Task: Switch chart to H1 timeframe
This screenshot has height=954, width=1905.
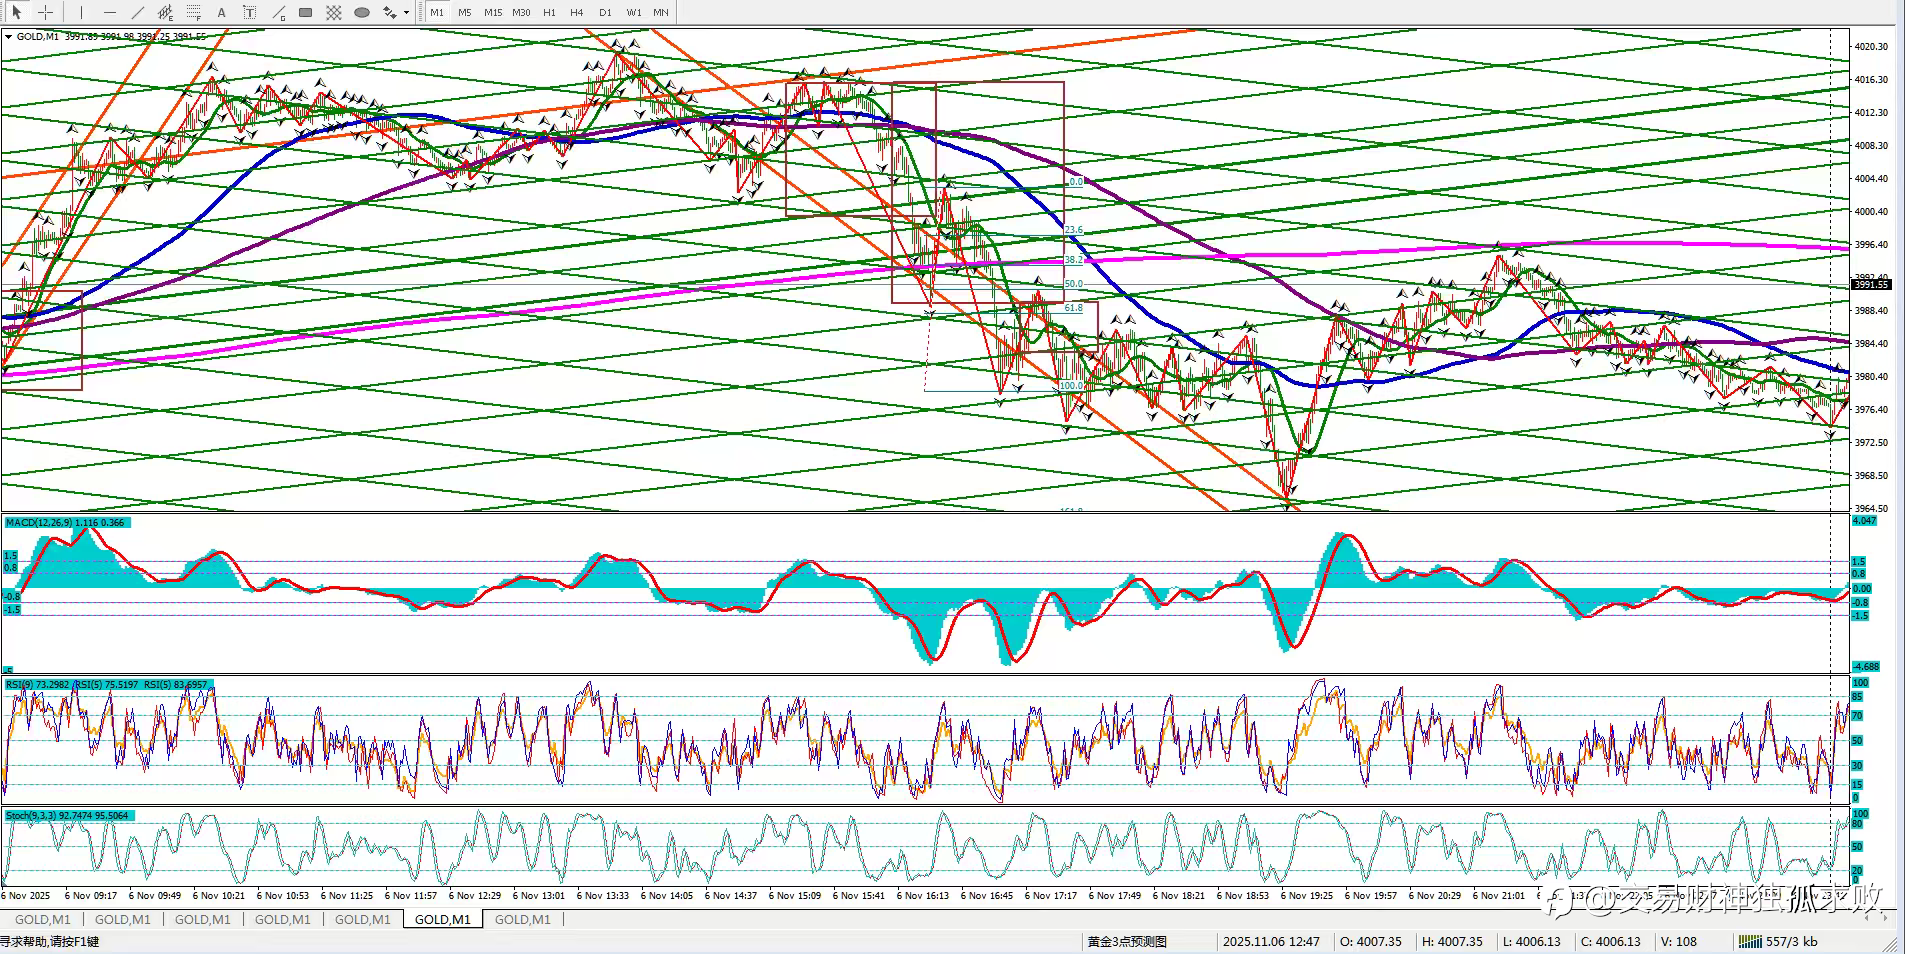Action: 549,13
